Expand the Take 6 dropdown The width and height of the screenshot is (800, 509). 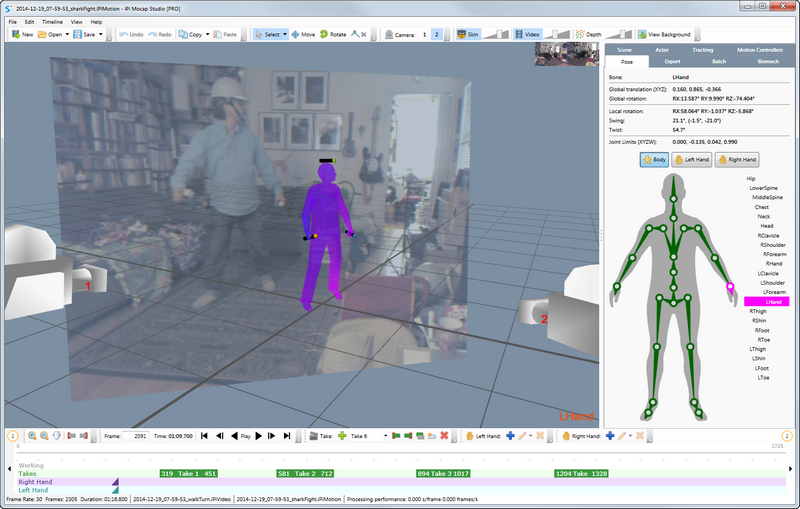click(x=385, y=436)
